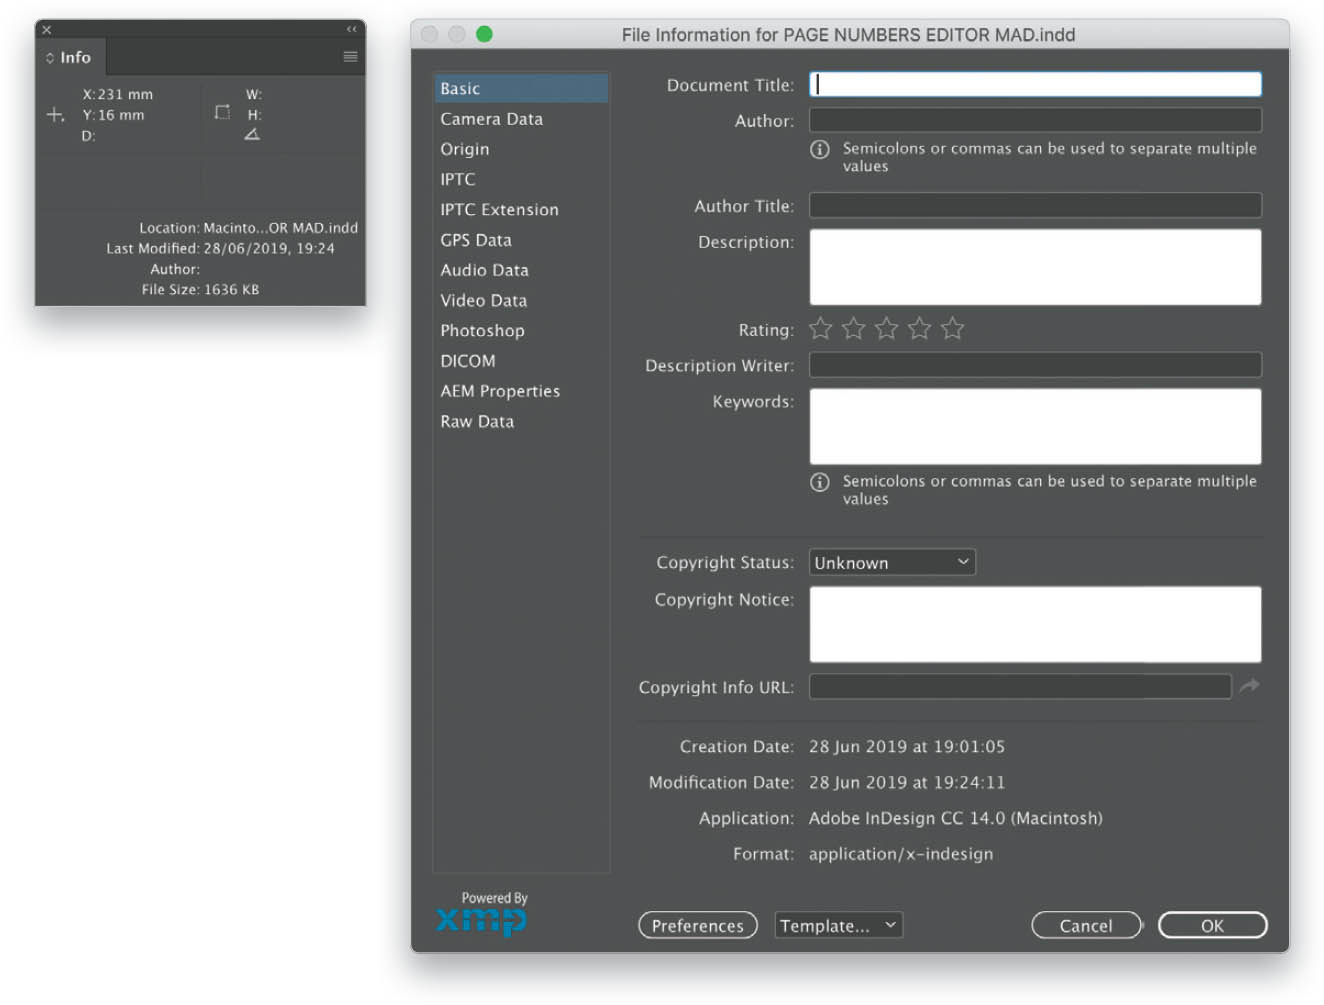
Task: Click info icon below Keywords box
Action: 819,482
